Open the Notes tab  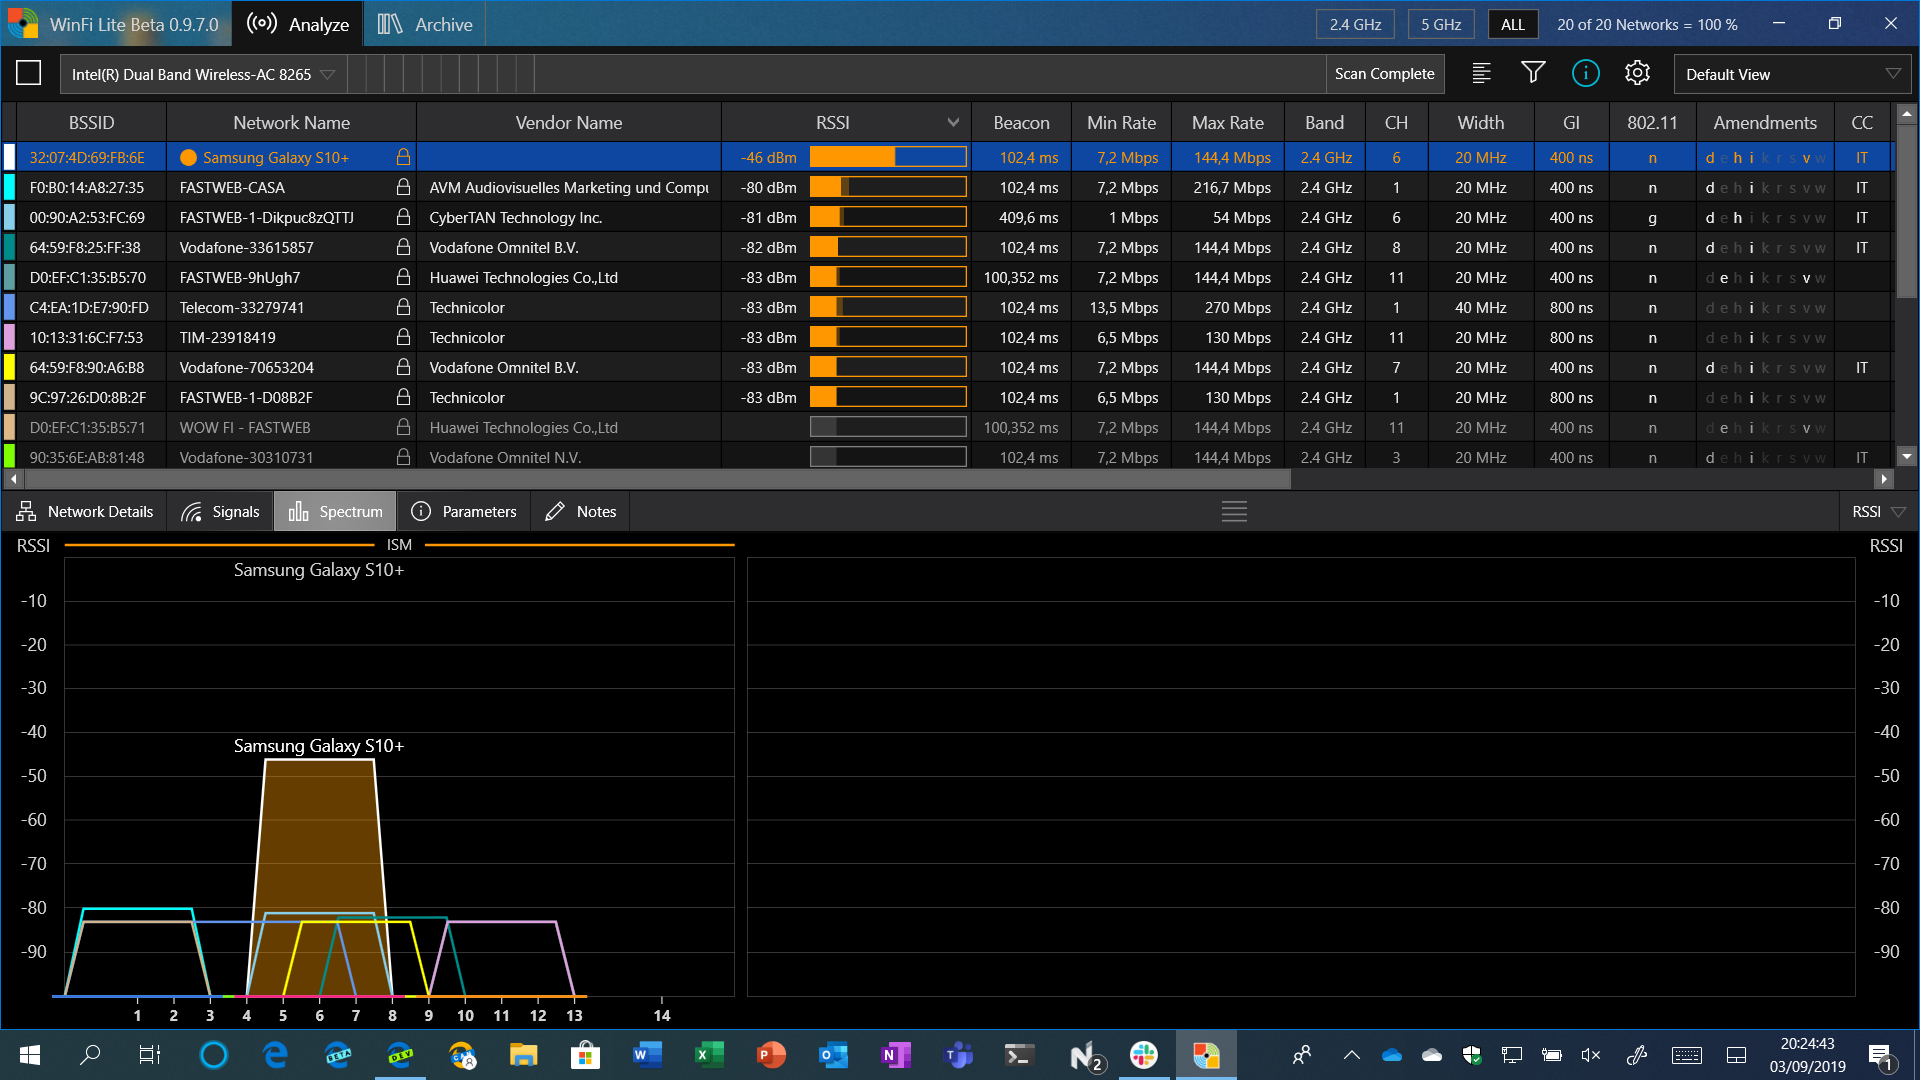581,512
